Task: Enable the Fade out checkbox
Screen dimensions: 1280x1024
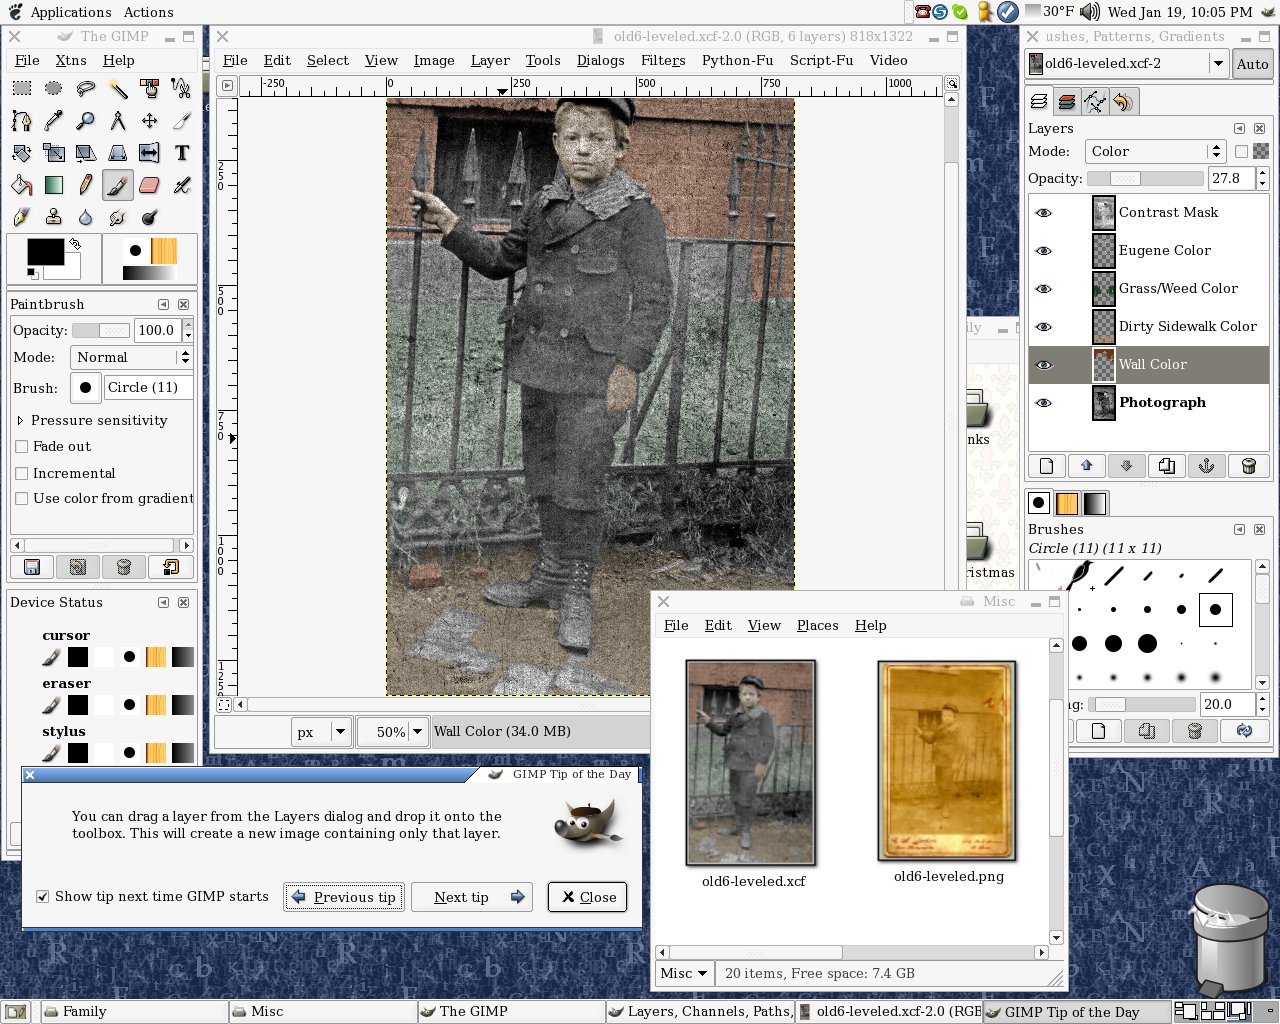Action: pyautogui.click(x=22, y=447)
